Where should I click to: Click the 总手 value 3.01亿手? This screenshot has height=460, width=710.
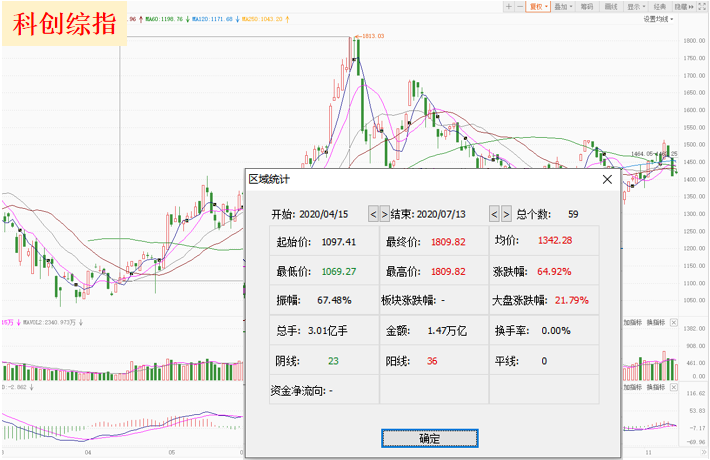[x=328, y=331]
